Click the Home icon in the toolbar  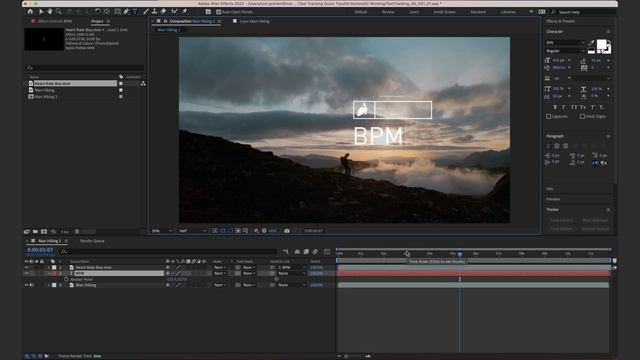click(x=30, y=12)
